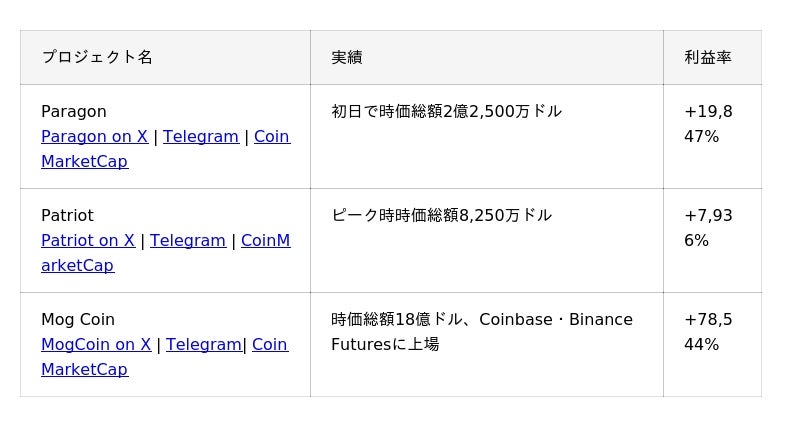Click Patriot's +7,936% profit cell
This screenshot has width=800, height=427.
click(x=712, y=241)
